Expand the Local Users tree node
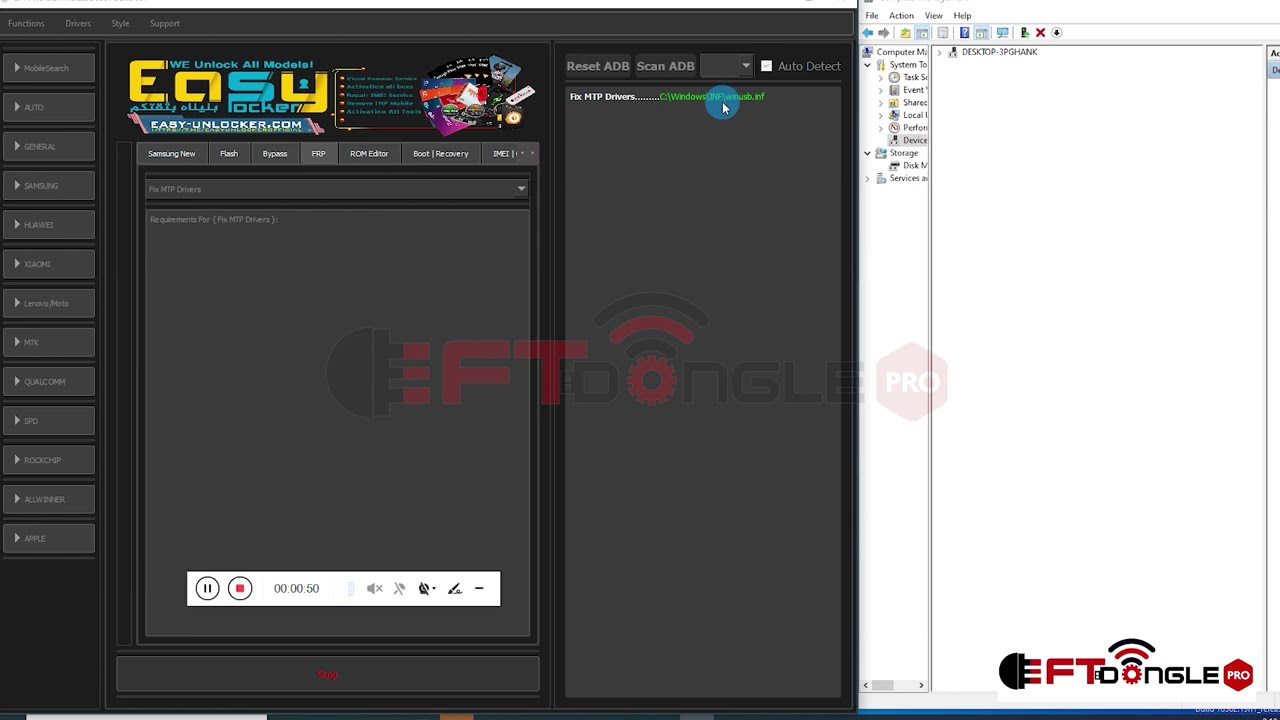This screenshot has height=720, width=1280. (x=881, y=115)
